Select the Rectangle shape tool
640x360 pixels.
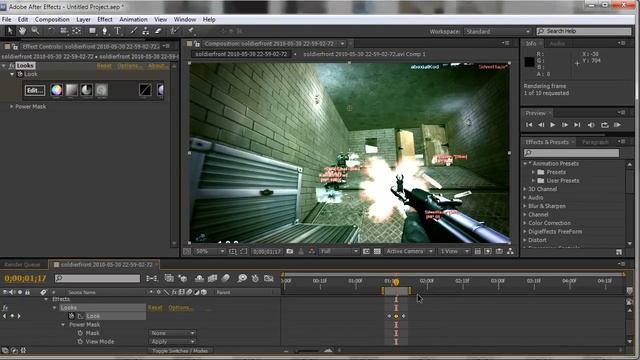(93, 31)
